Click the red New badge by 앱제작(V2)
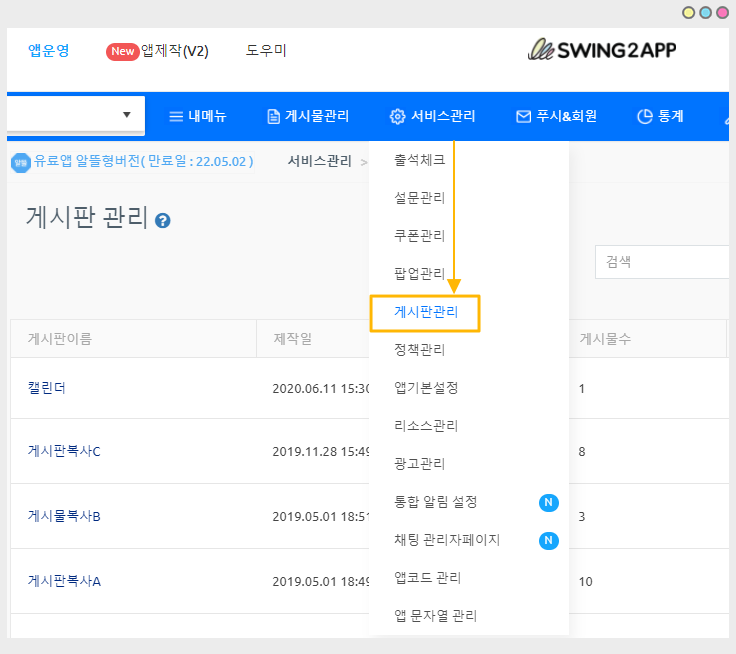 (x=122, y=51)
